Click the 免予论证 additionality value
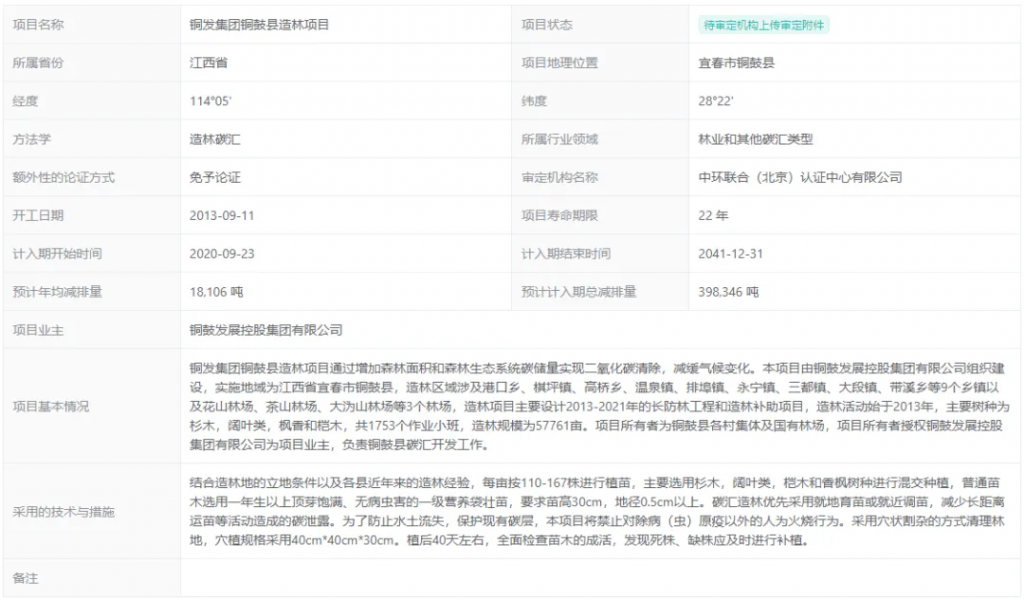Image resolution: width=1024 pixels, height=599 pixels. 215,177
